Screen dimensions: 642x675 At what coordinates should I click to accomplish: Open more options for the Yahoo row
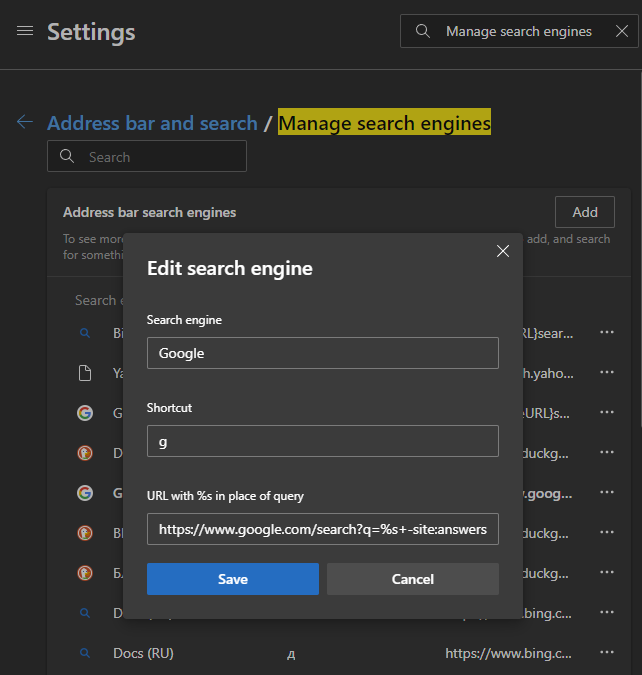(607, 372)
